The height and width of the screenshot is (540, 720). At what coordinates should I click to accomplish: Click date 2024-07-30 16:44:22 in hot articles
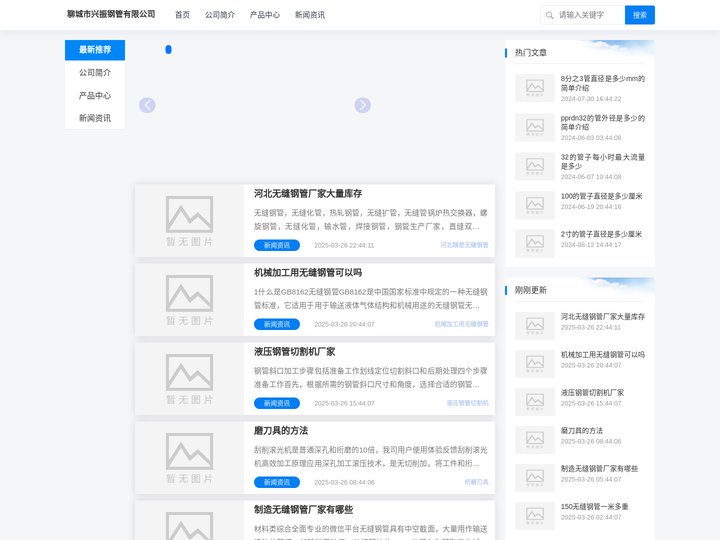pyautogui.click(x=591, y=99)
